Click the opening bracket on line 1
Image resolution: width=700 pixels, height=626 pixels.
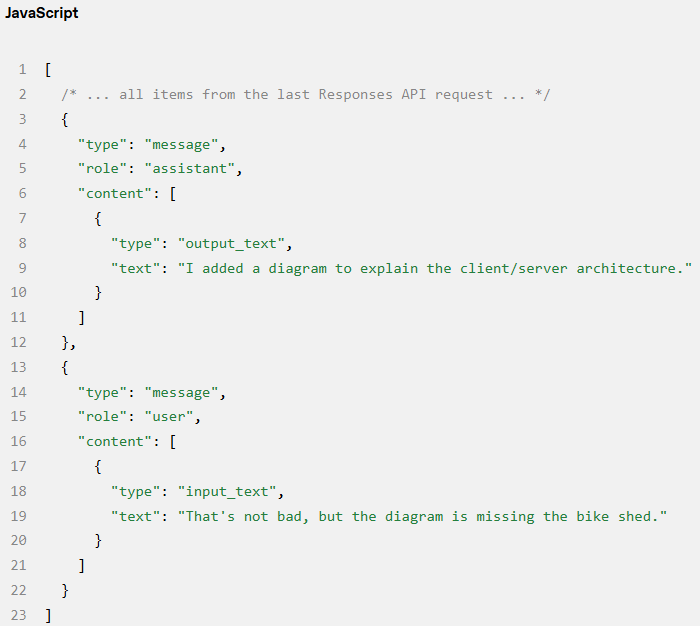[x=48, y=70]
